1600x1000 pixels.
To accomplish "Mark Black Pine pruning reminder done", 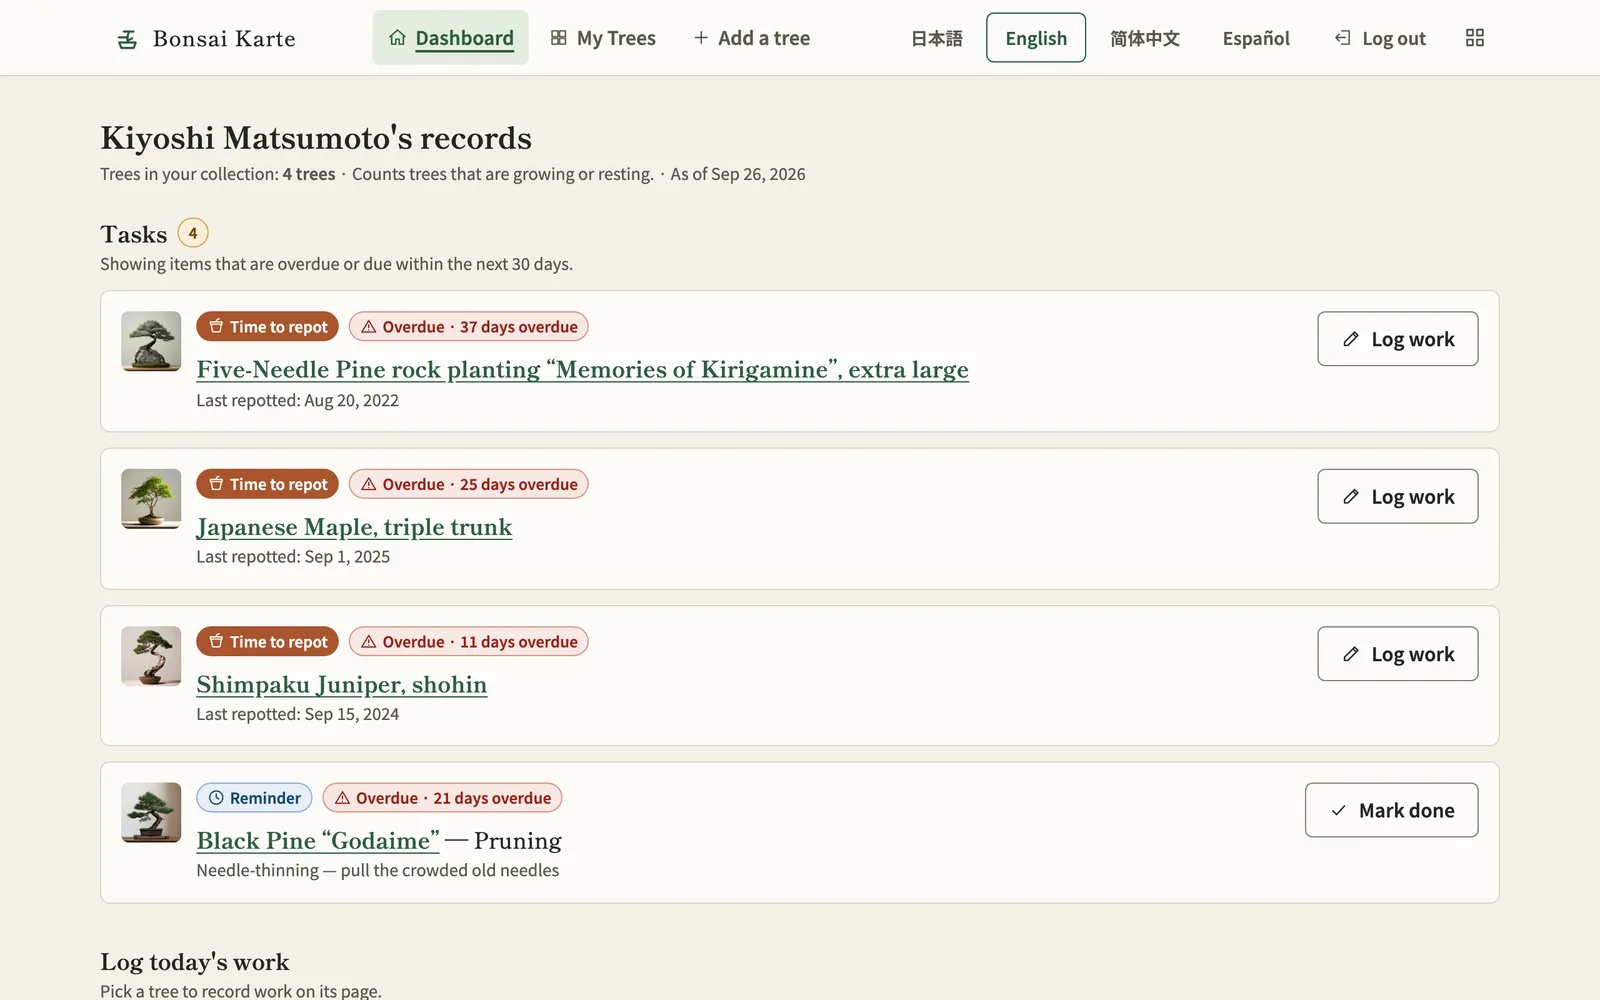I will tap(1391, 810).
